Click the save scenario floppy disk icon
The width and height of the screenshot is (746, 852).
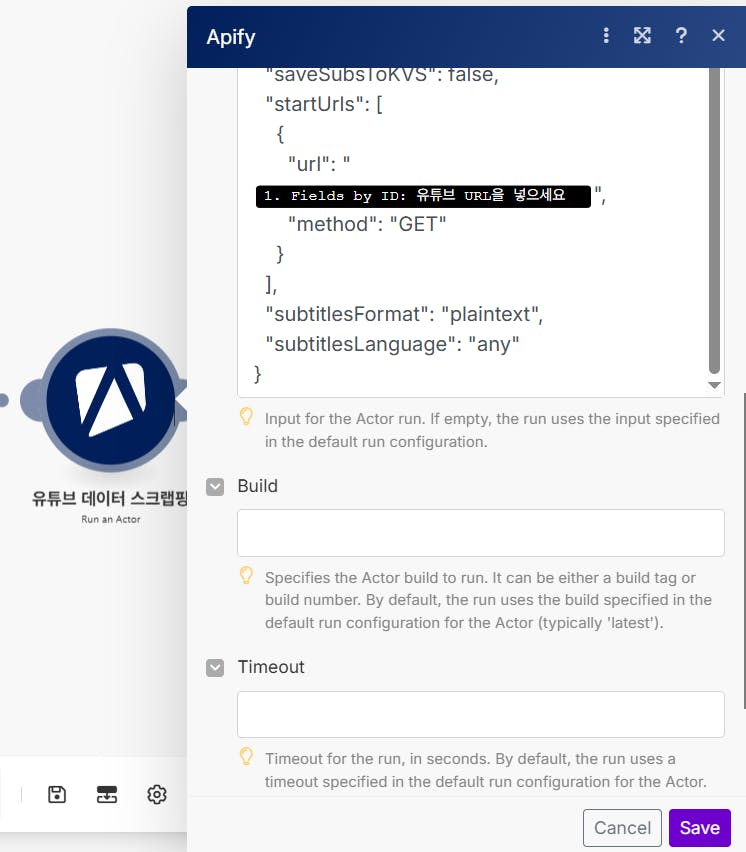click(57, 794)
